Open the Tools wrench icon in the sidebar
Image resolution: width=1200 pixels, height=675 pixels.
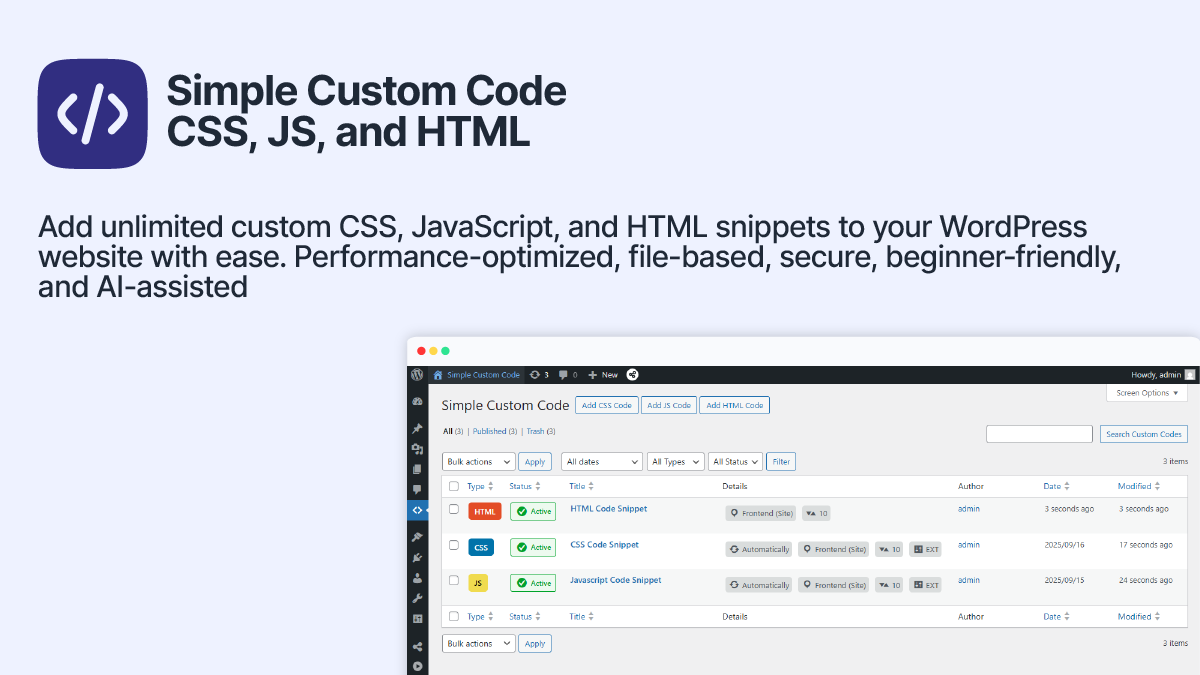click(x=417, y=598)
